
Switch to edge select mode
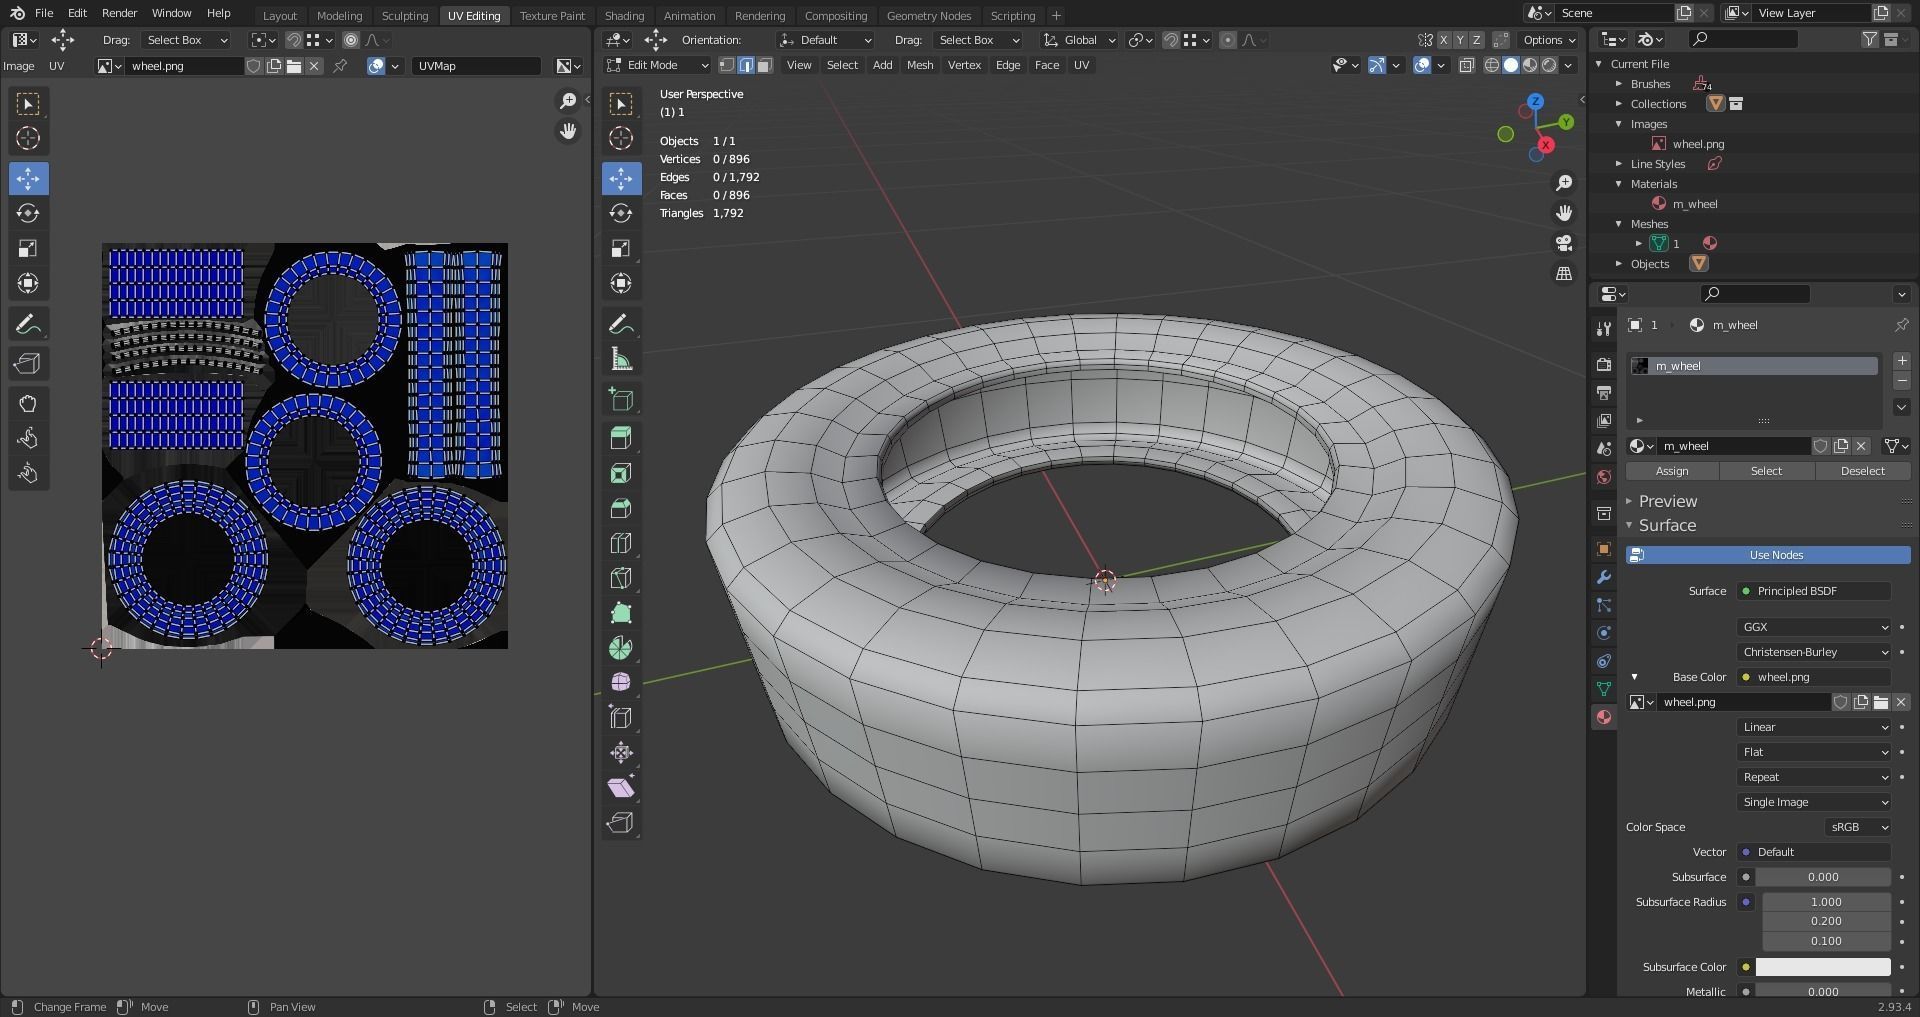pos(746,65)
